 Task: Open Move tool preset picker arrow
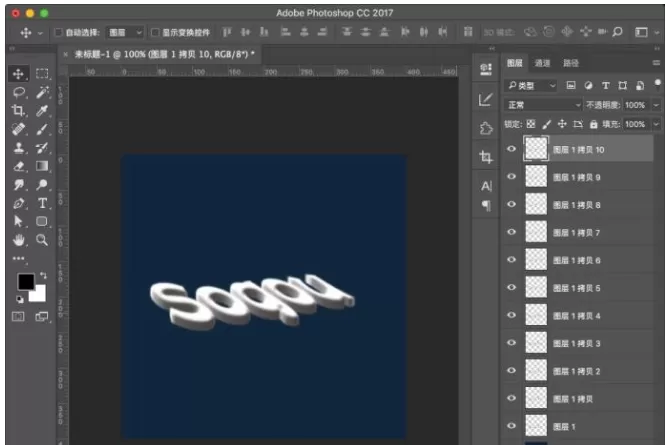click(40, 33)
